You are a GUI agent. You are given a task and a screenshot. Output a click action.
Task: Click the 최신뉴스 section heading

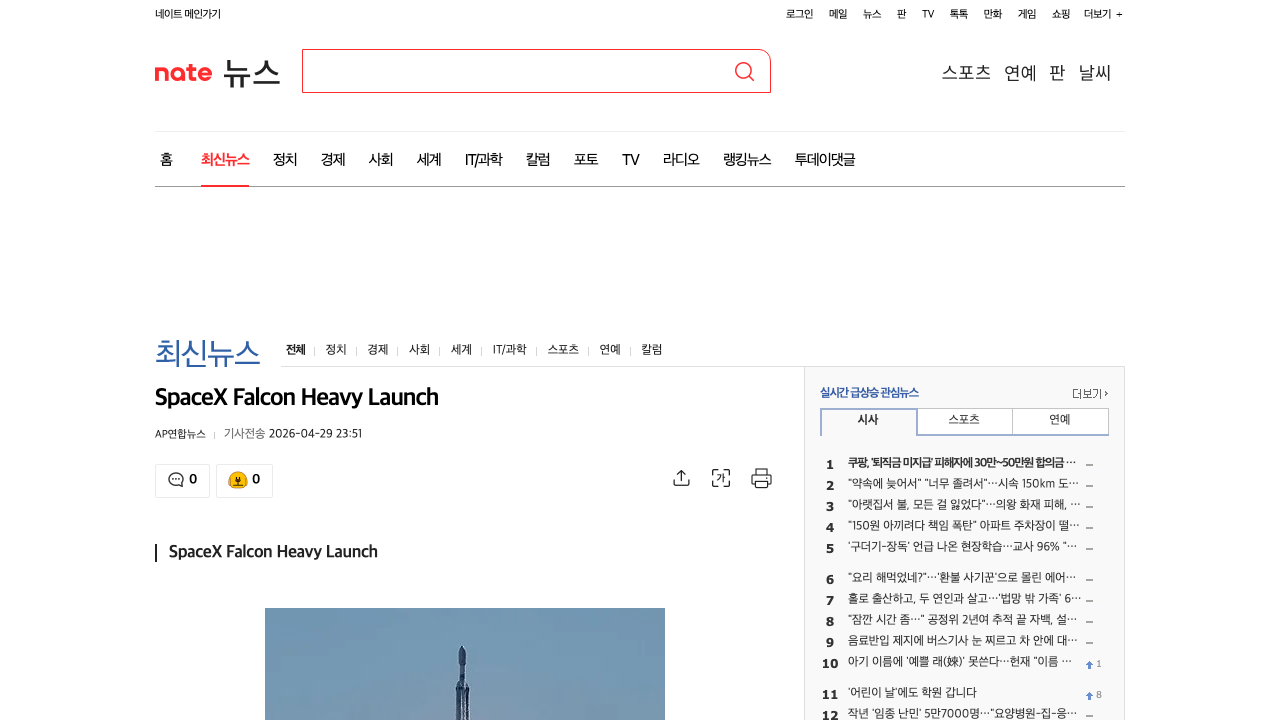pos(207,352)
